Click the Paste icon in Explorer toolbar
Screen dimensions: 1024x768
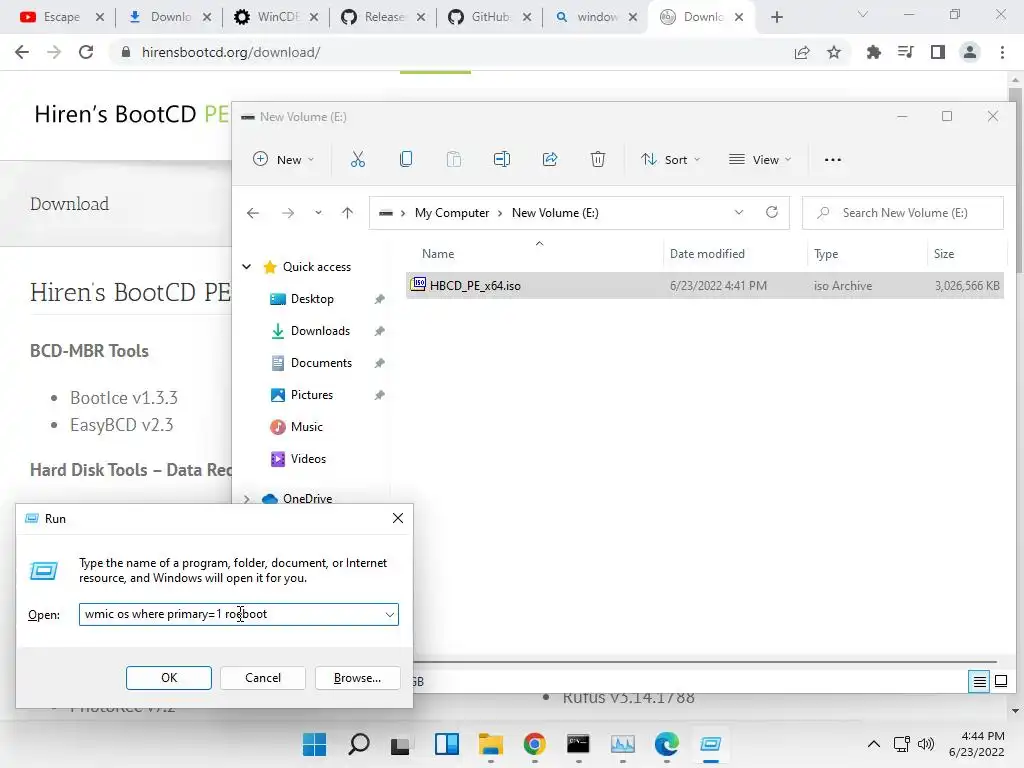453,159
